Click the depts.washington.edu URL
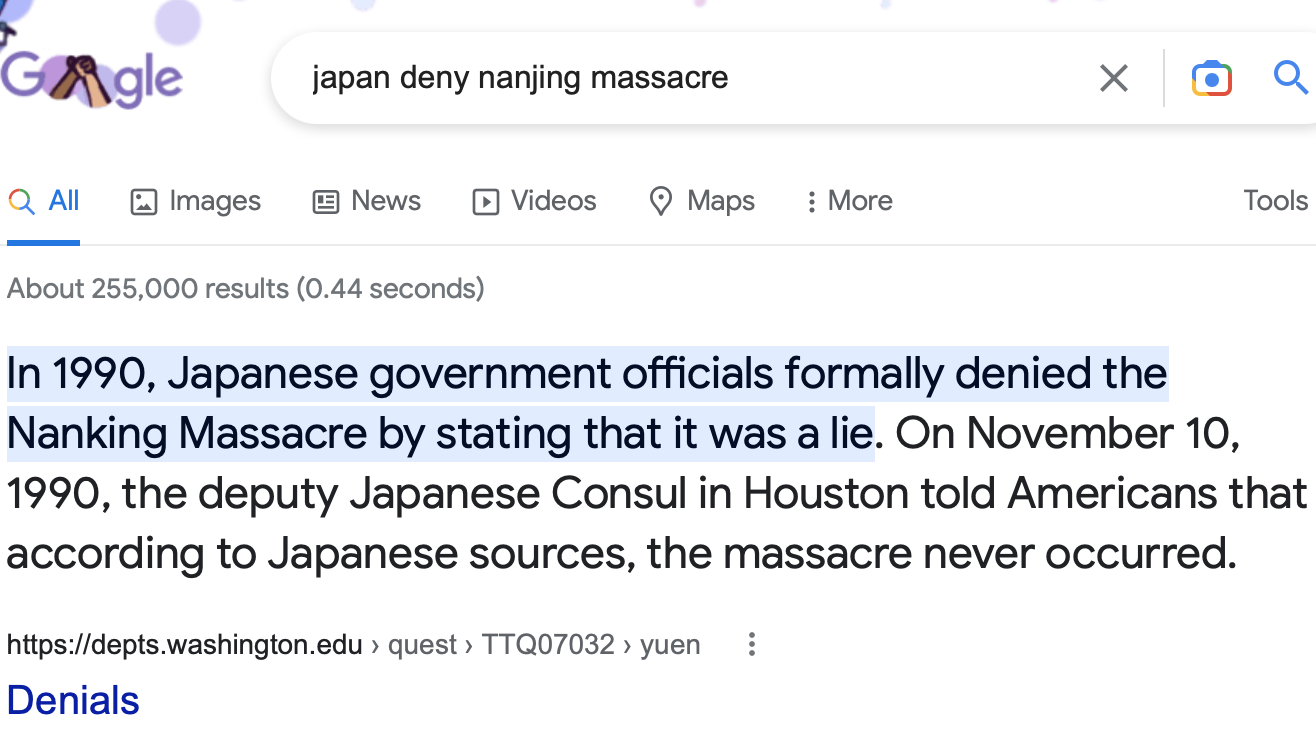Viewport: 1316px width, 734px height. pyautogui.click(x=184, y=645)
